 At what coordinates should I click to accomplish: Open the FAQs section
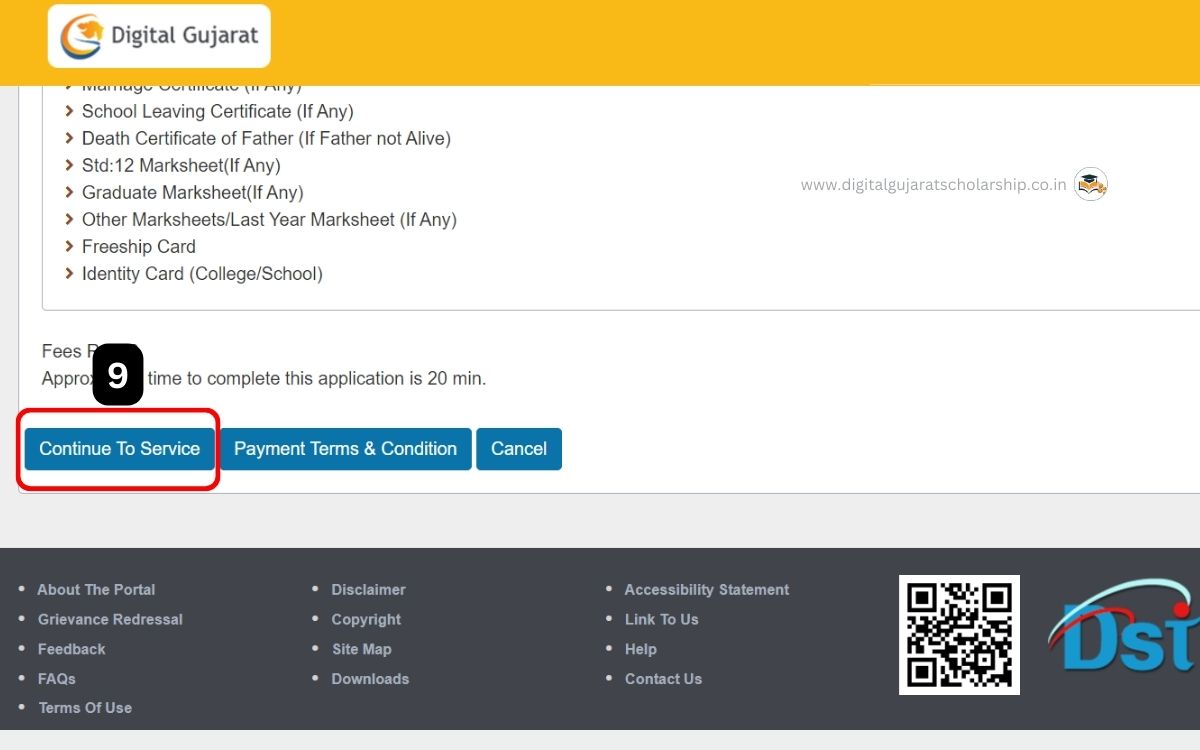point(56,679)
